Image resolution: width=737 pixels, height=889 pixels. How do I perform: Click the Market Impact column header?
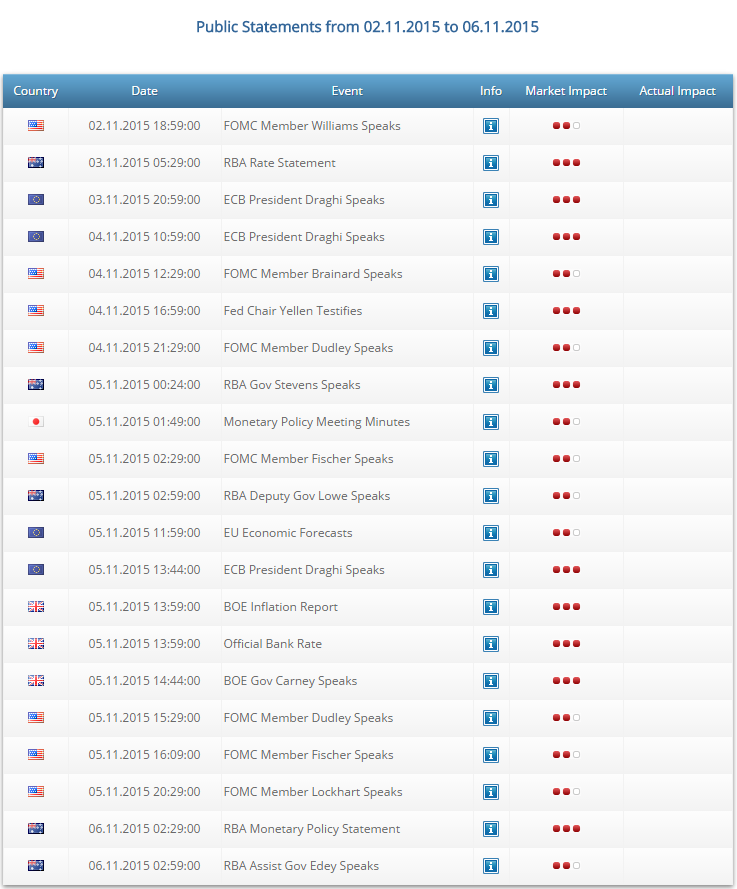point(566,91)
